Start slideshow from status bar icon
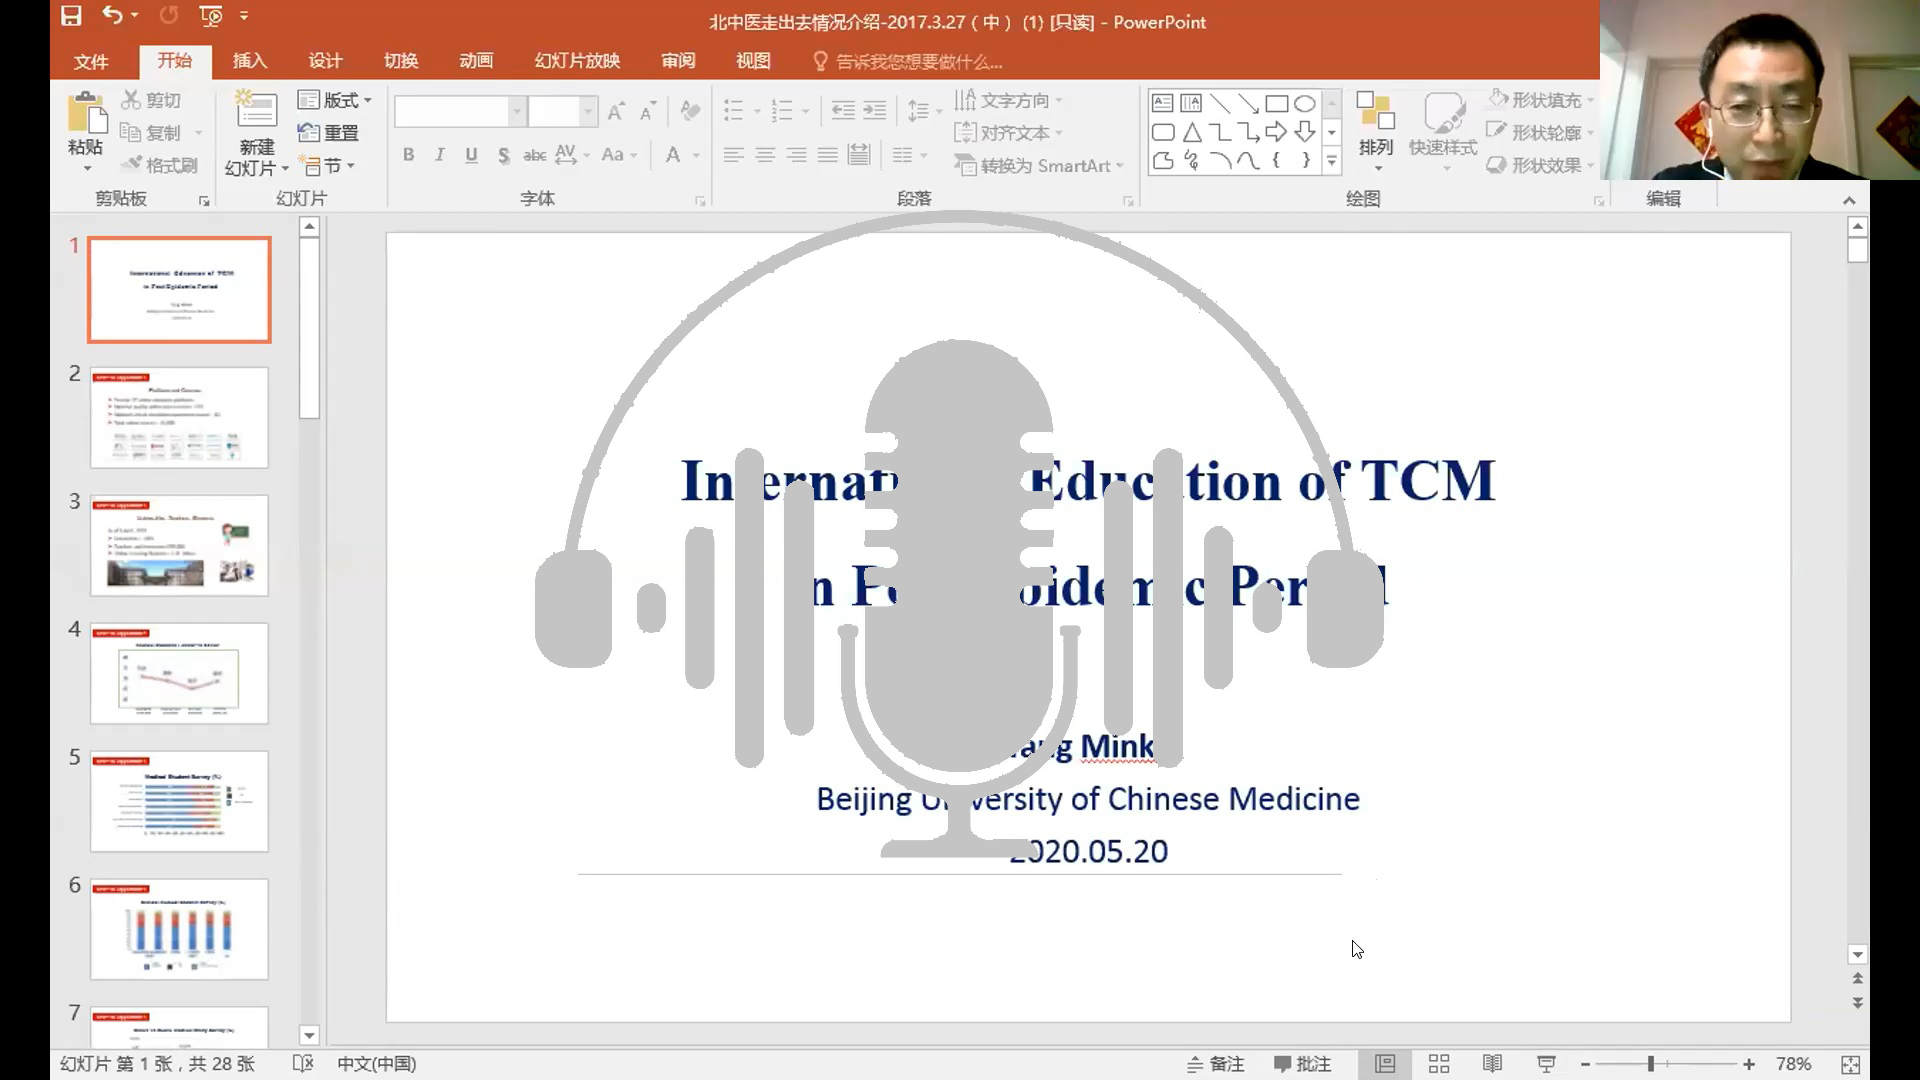The image size is (1920, 1080). tap(1546, 1064)
